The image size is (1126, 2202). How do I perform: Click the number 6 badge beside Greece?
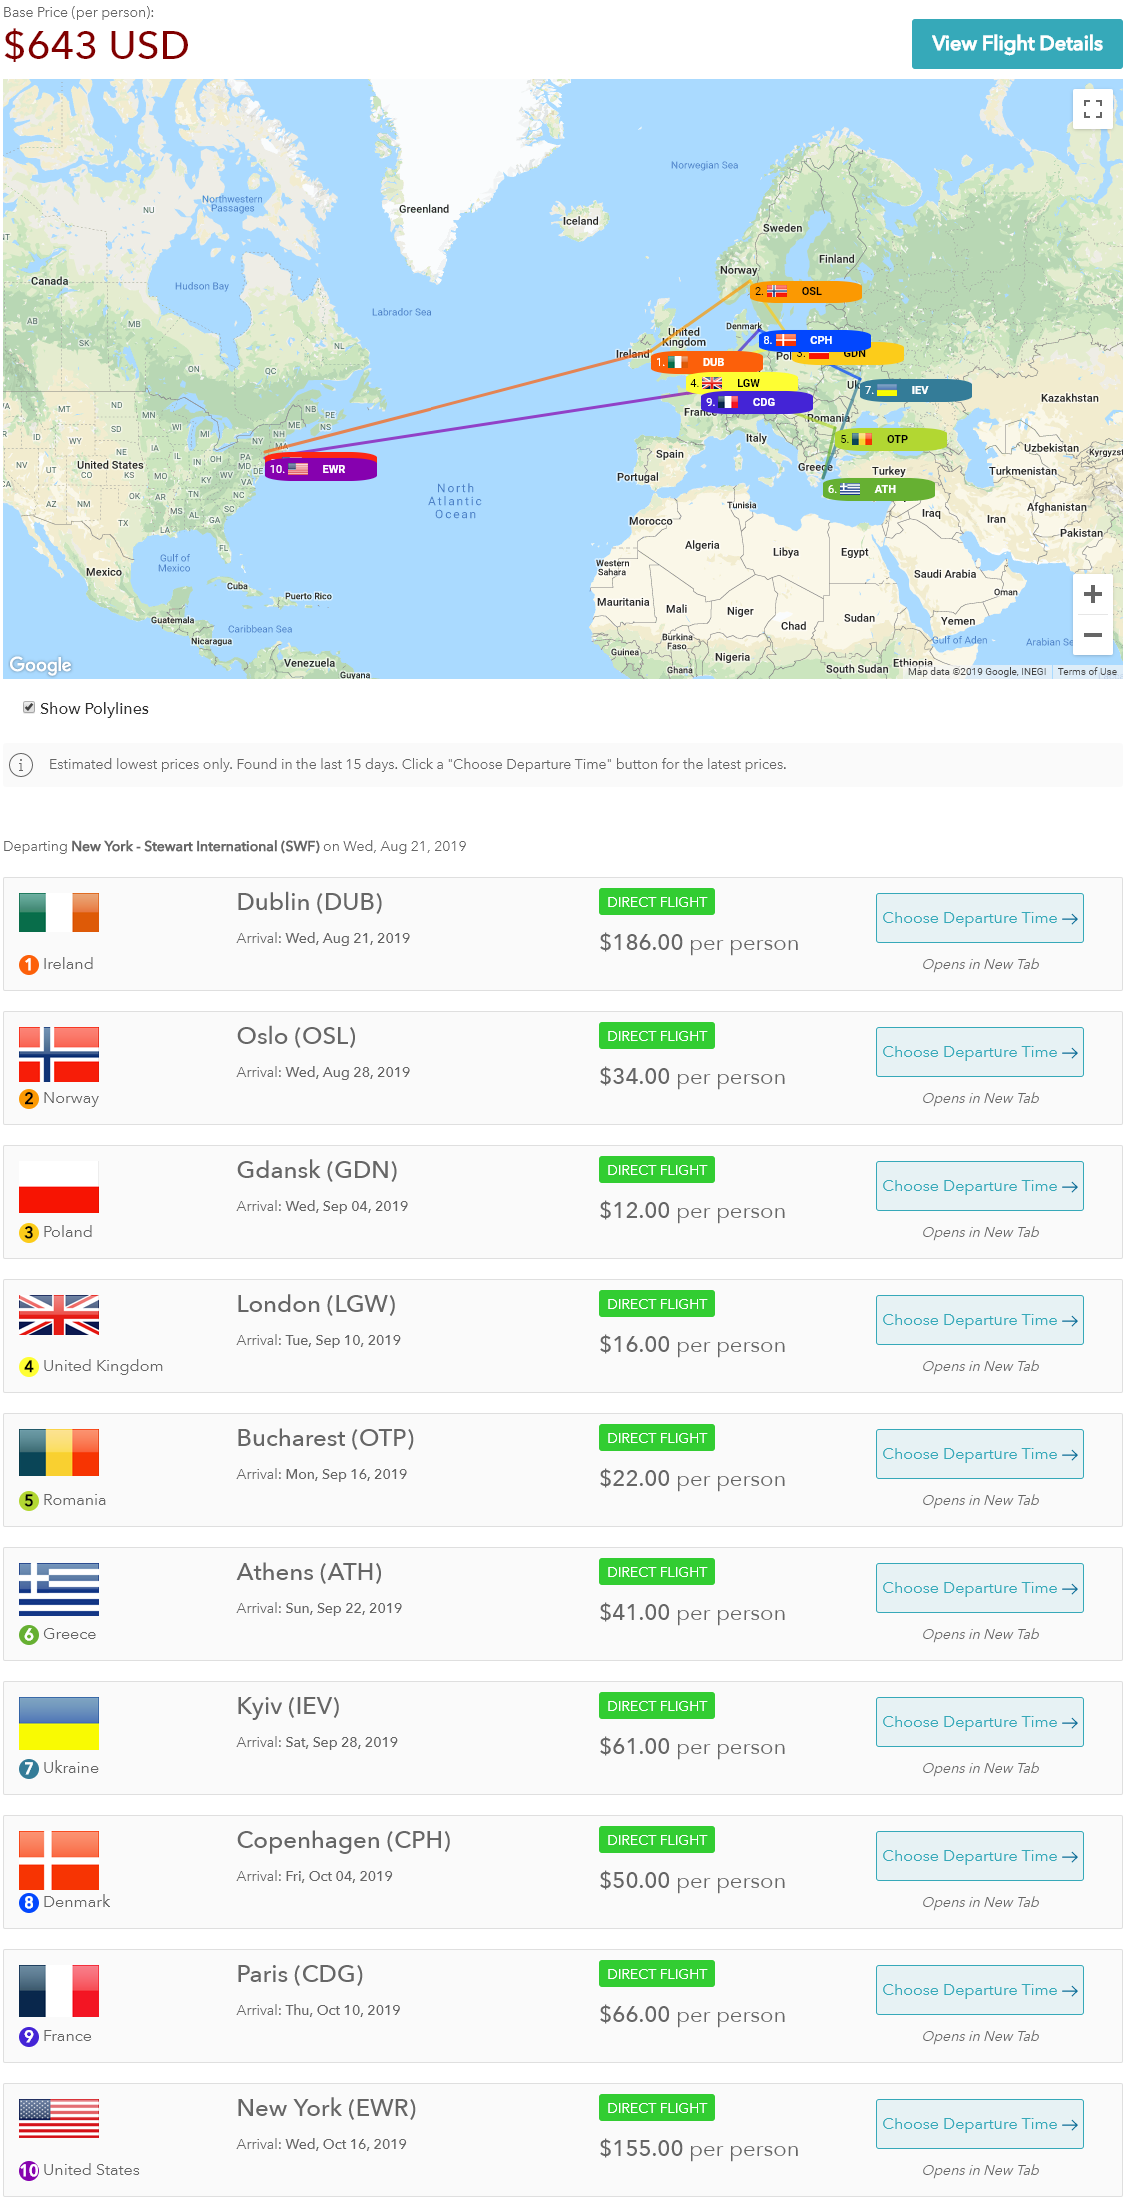[29, 1634]
